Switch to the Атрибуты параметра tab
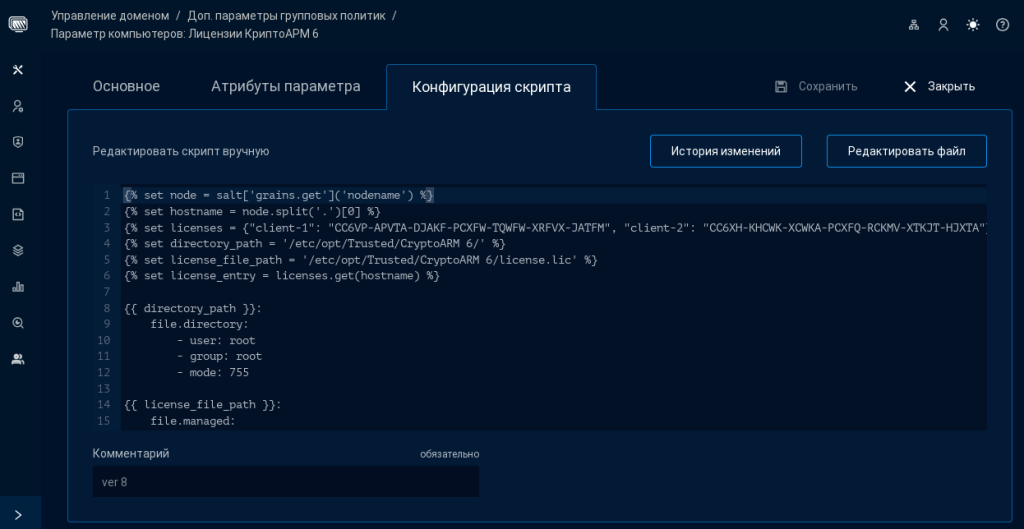This screenshot has width=1024, height=529. click(285, 87)
